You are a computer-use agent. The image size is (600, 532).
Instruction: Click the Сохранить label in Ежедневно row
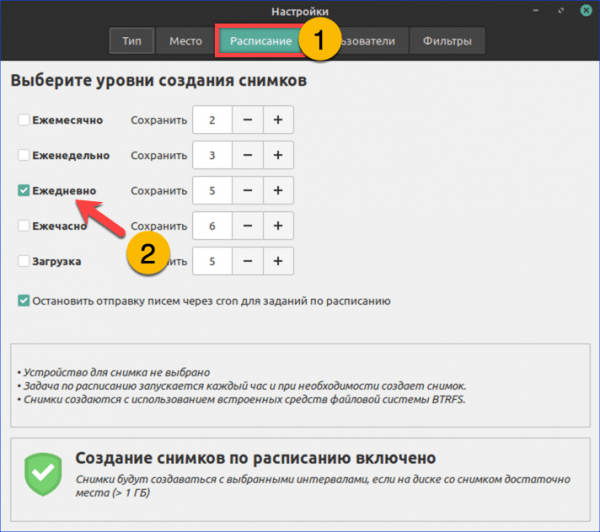(x=159, y=191)
